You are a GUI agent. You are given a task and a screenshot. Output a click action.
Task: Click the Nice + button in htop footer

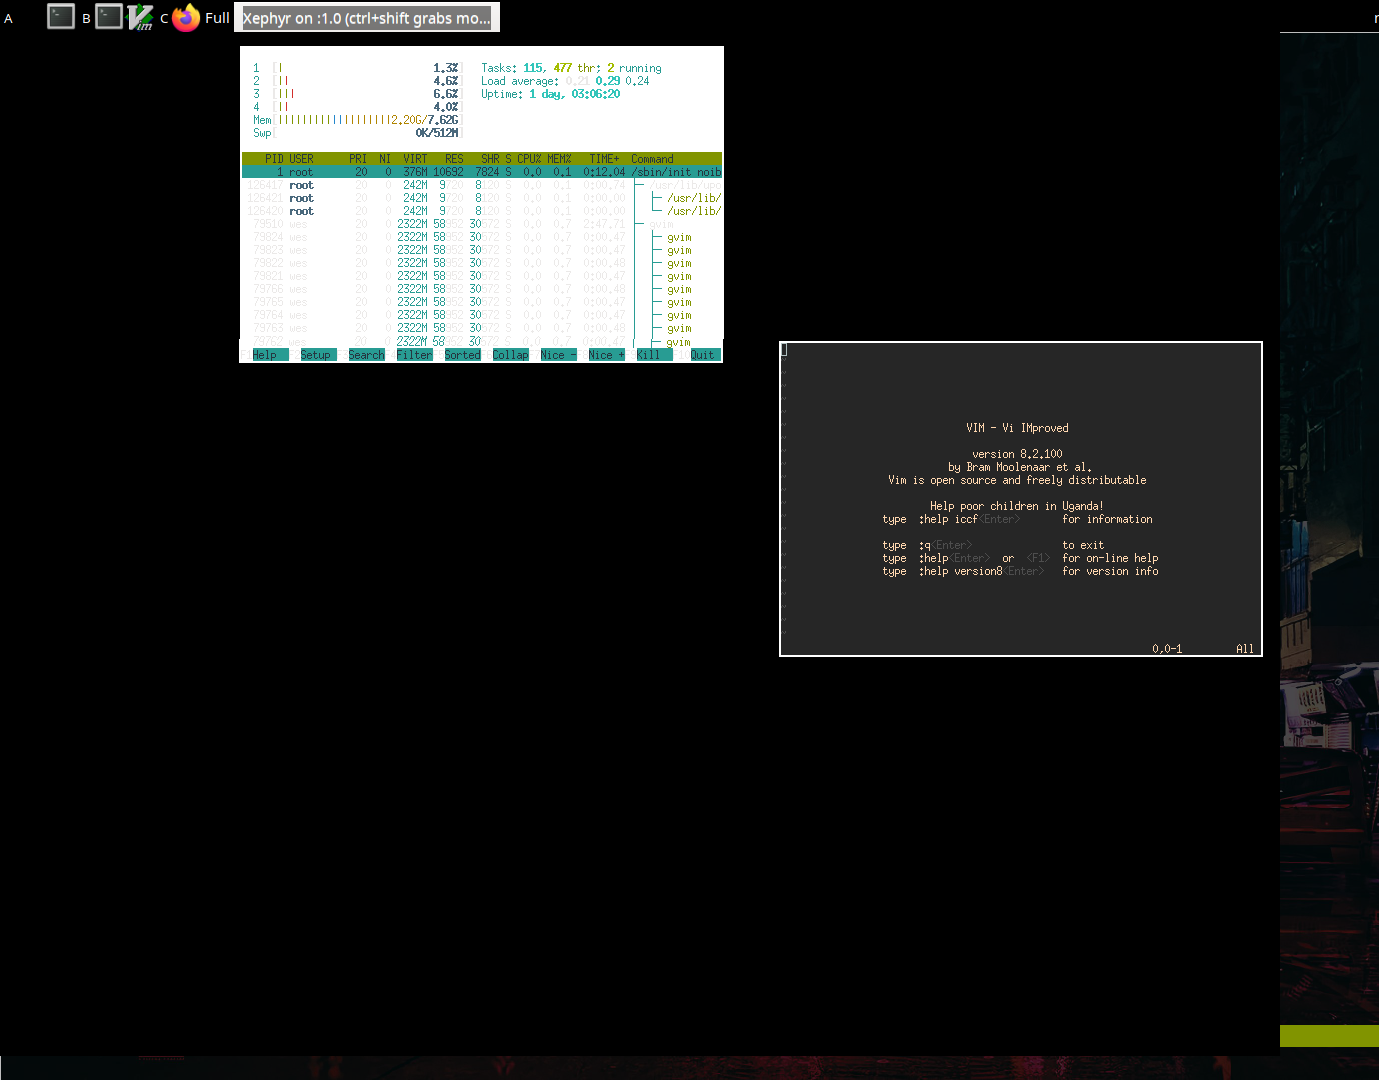606,355
